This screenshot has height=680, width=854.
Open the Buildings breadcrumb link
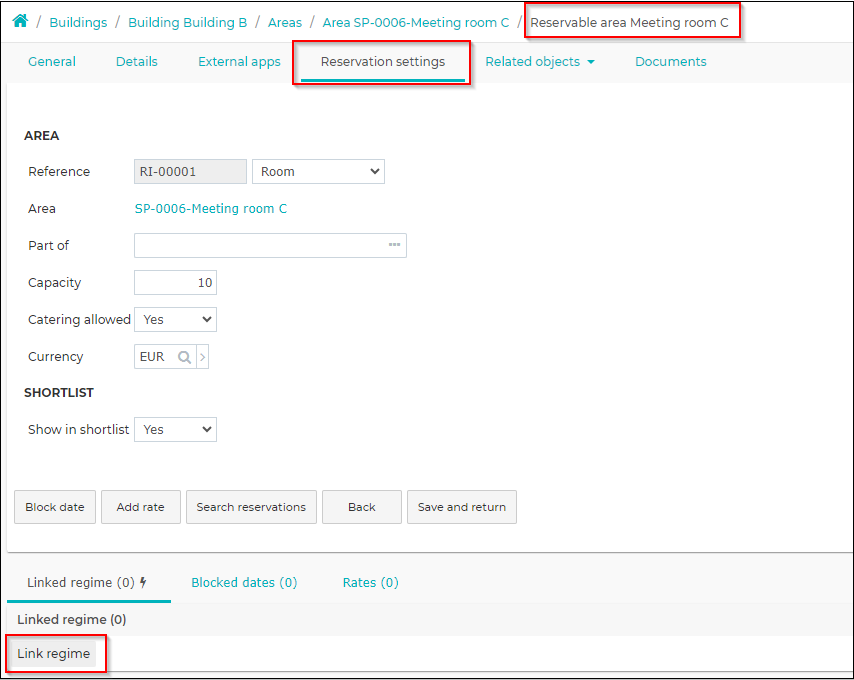pyautogui.click(x=78, y=22)
